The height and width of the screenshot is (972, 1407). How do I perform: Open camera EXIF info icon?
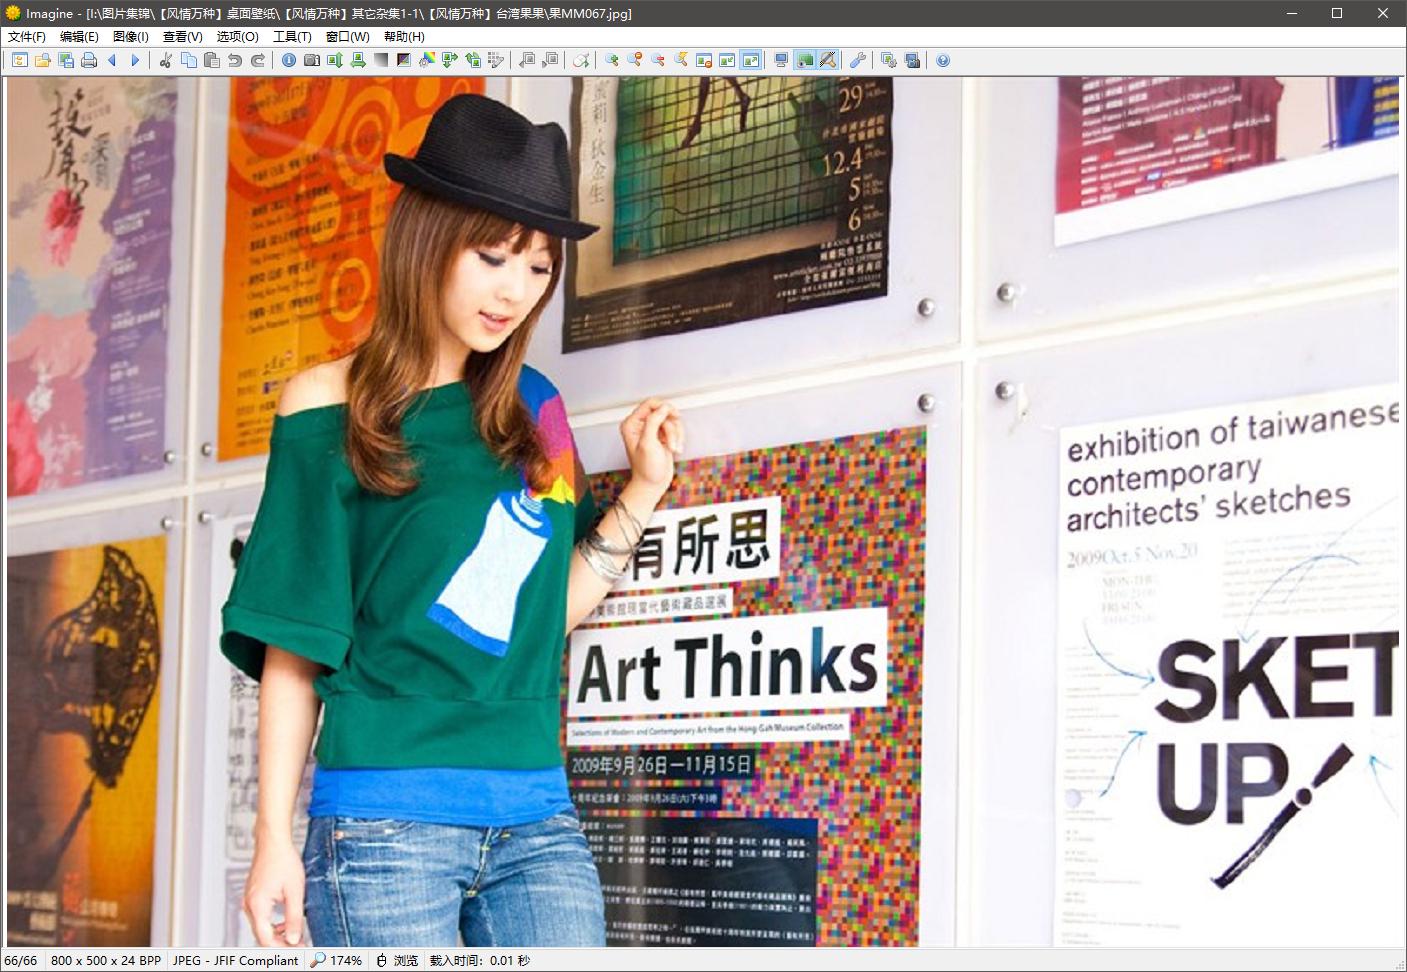click(x=312, y=60)
